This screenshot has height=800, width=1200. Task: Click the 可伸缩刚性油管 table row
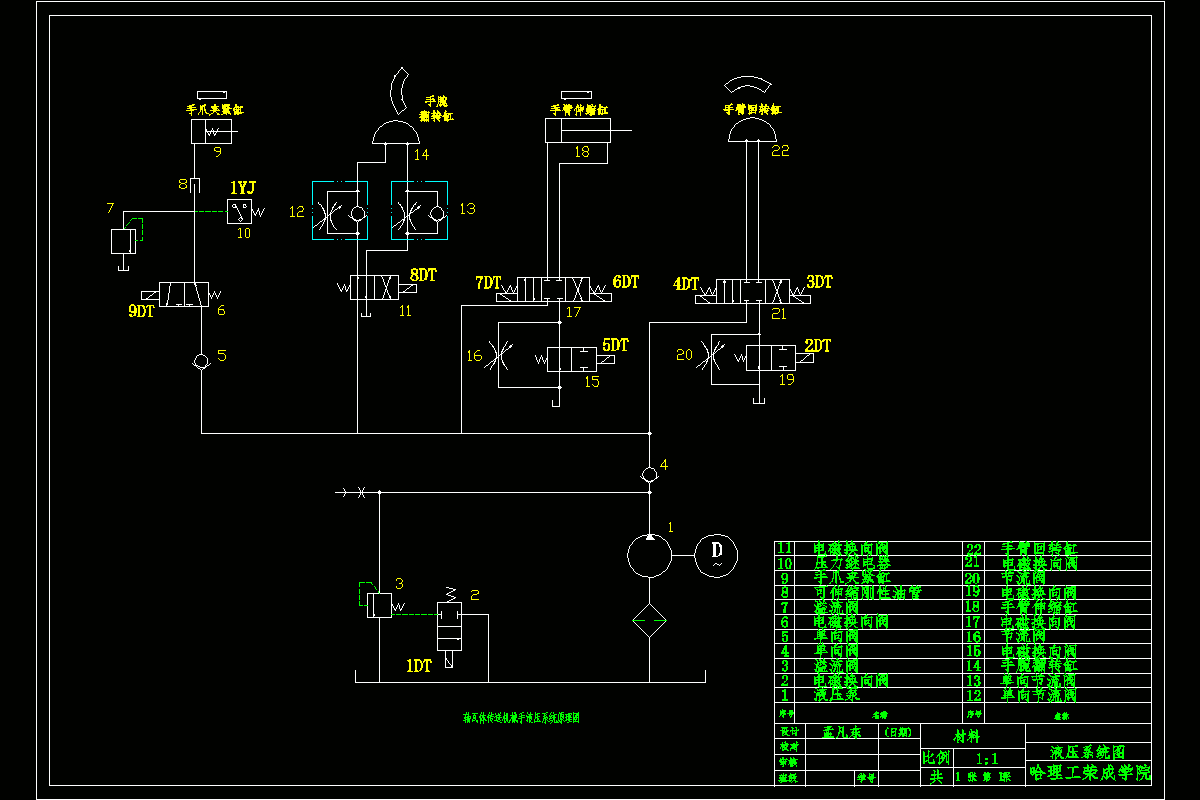point(869,592)
